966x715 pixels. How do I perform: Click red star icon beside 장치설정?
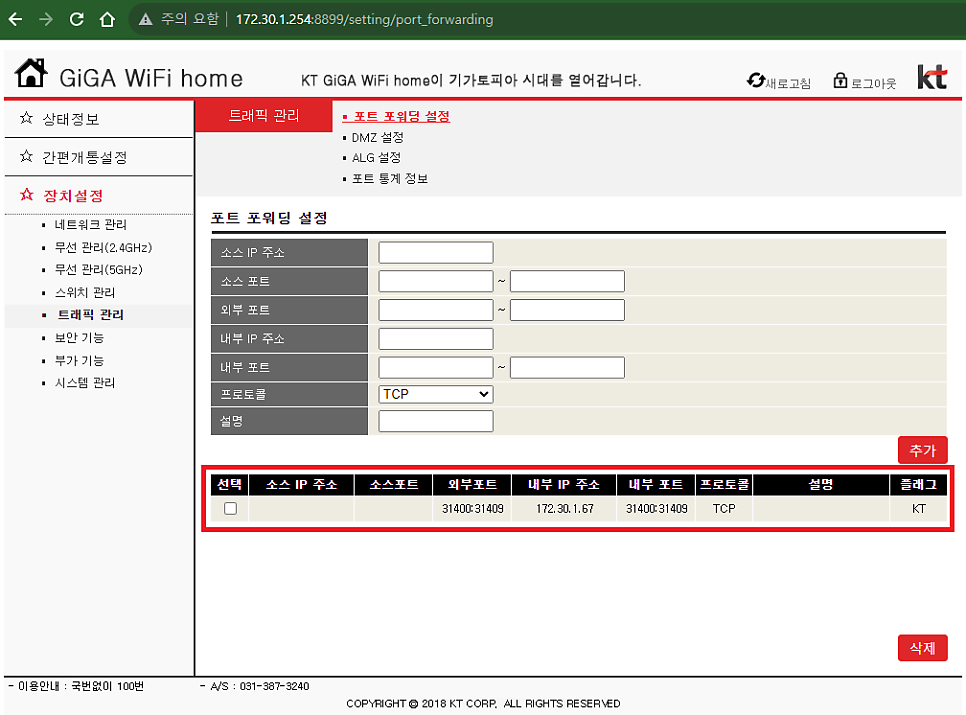click(x=26, y=195)
